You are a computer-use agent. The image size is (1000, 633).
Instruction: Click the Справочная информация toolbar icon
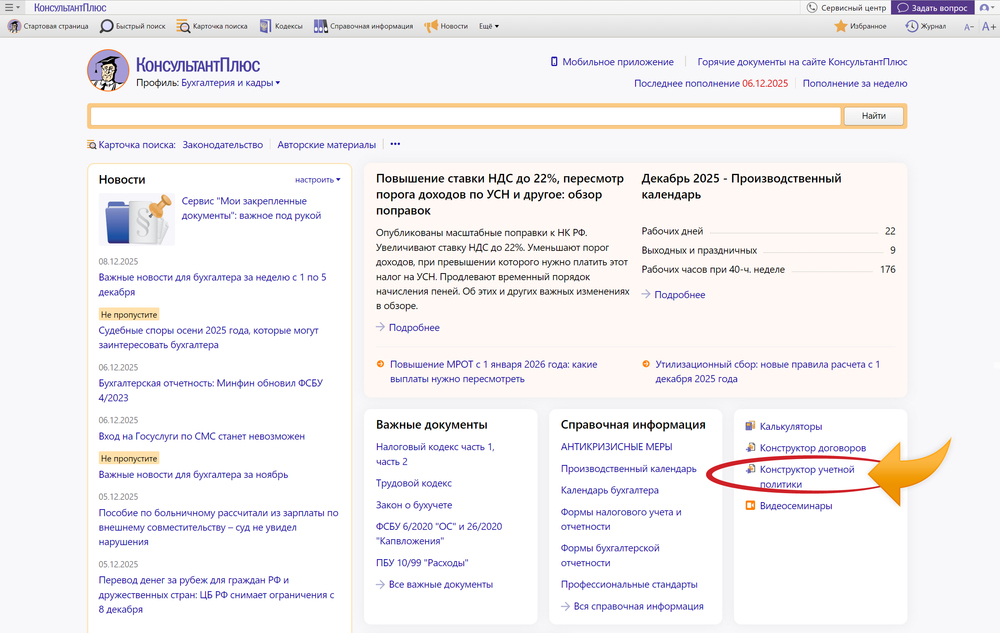pyautogui.click(x=320, y=26)
